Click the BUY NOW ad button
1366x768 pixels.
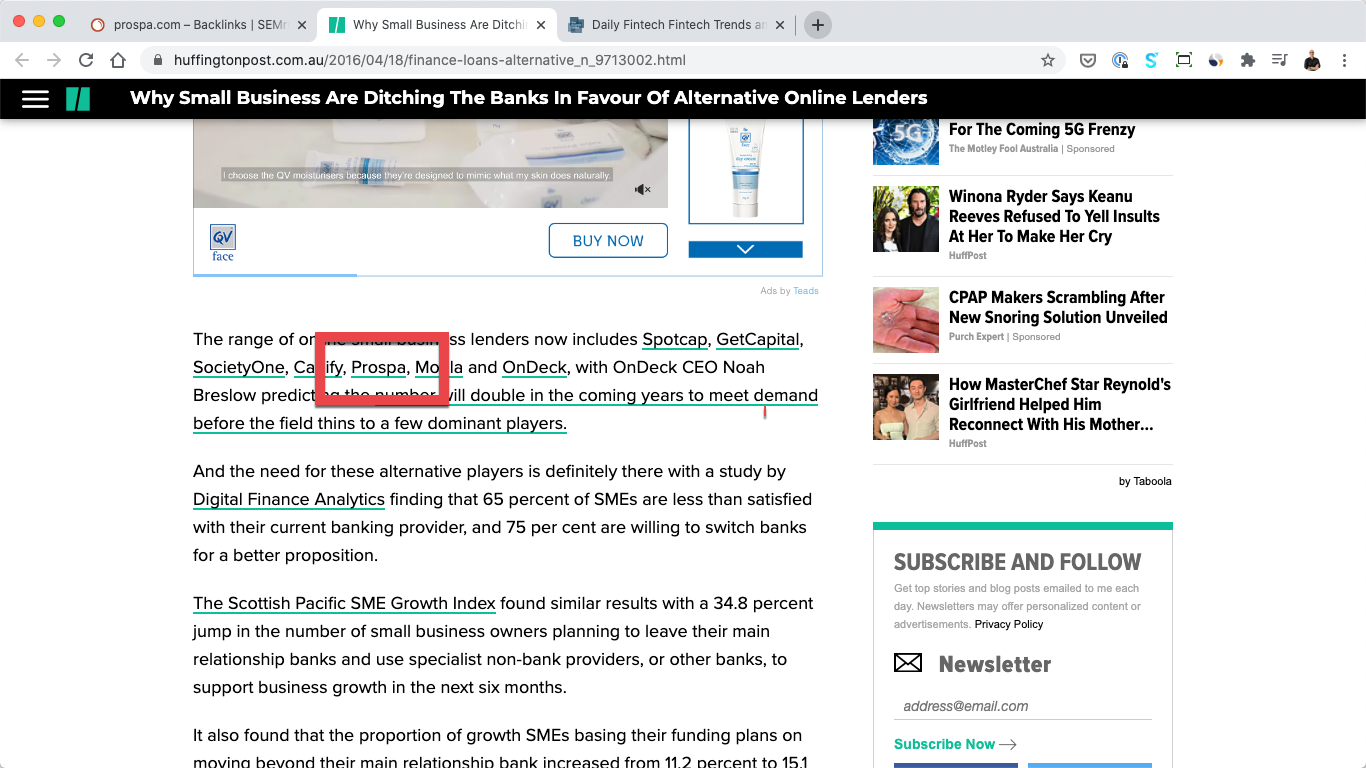click(x=608, y=241)
